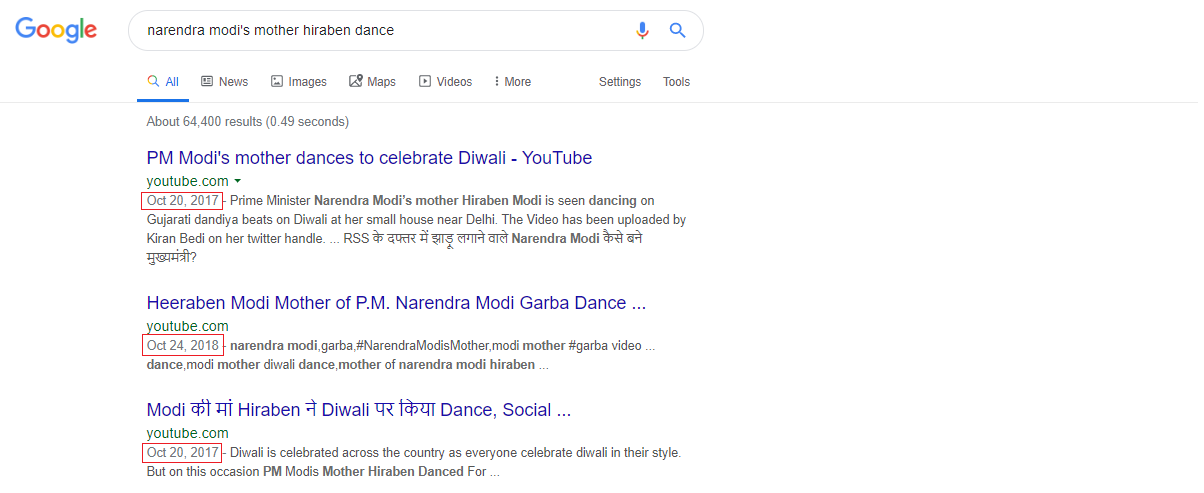Open the News results tab
The height and width of the screenshot is (493, 1204).
pos(224,82)
